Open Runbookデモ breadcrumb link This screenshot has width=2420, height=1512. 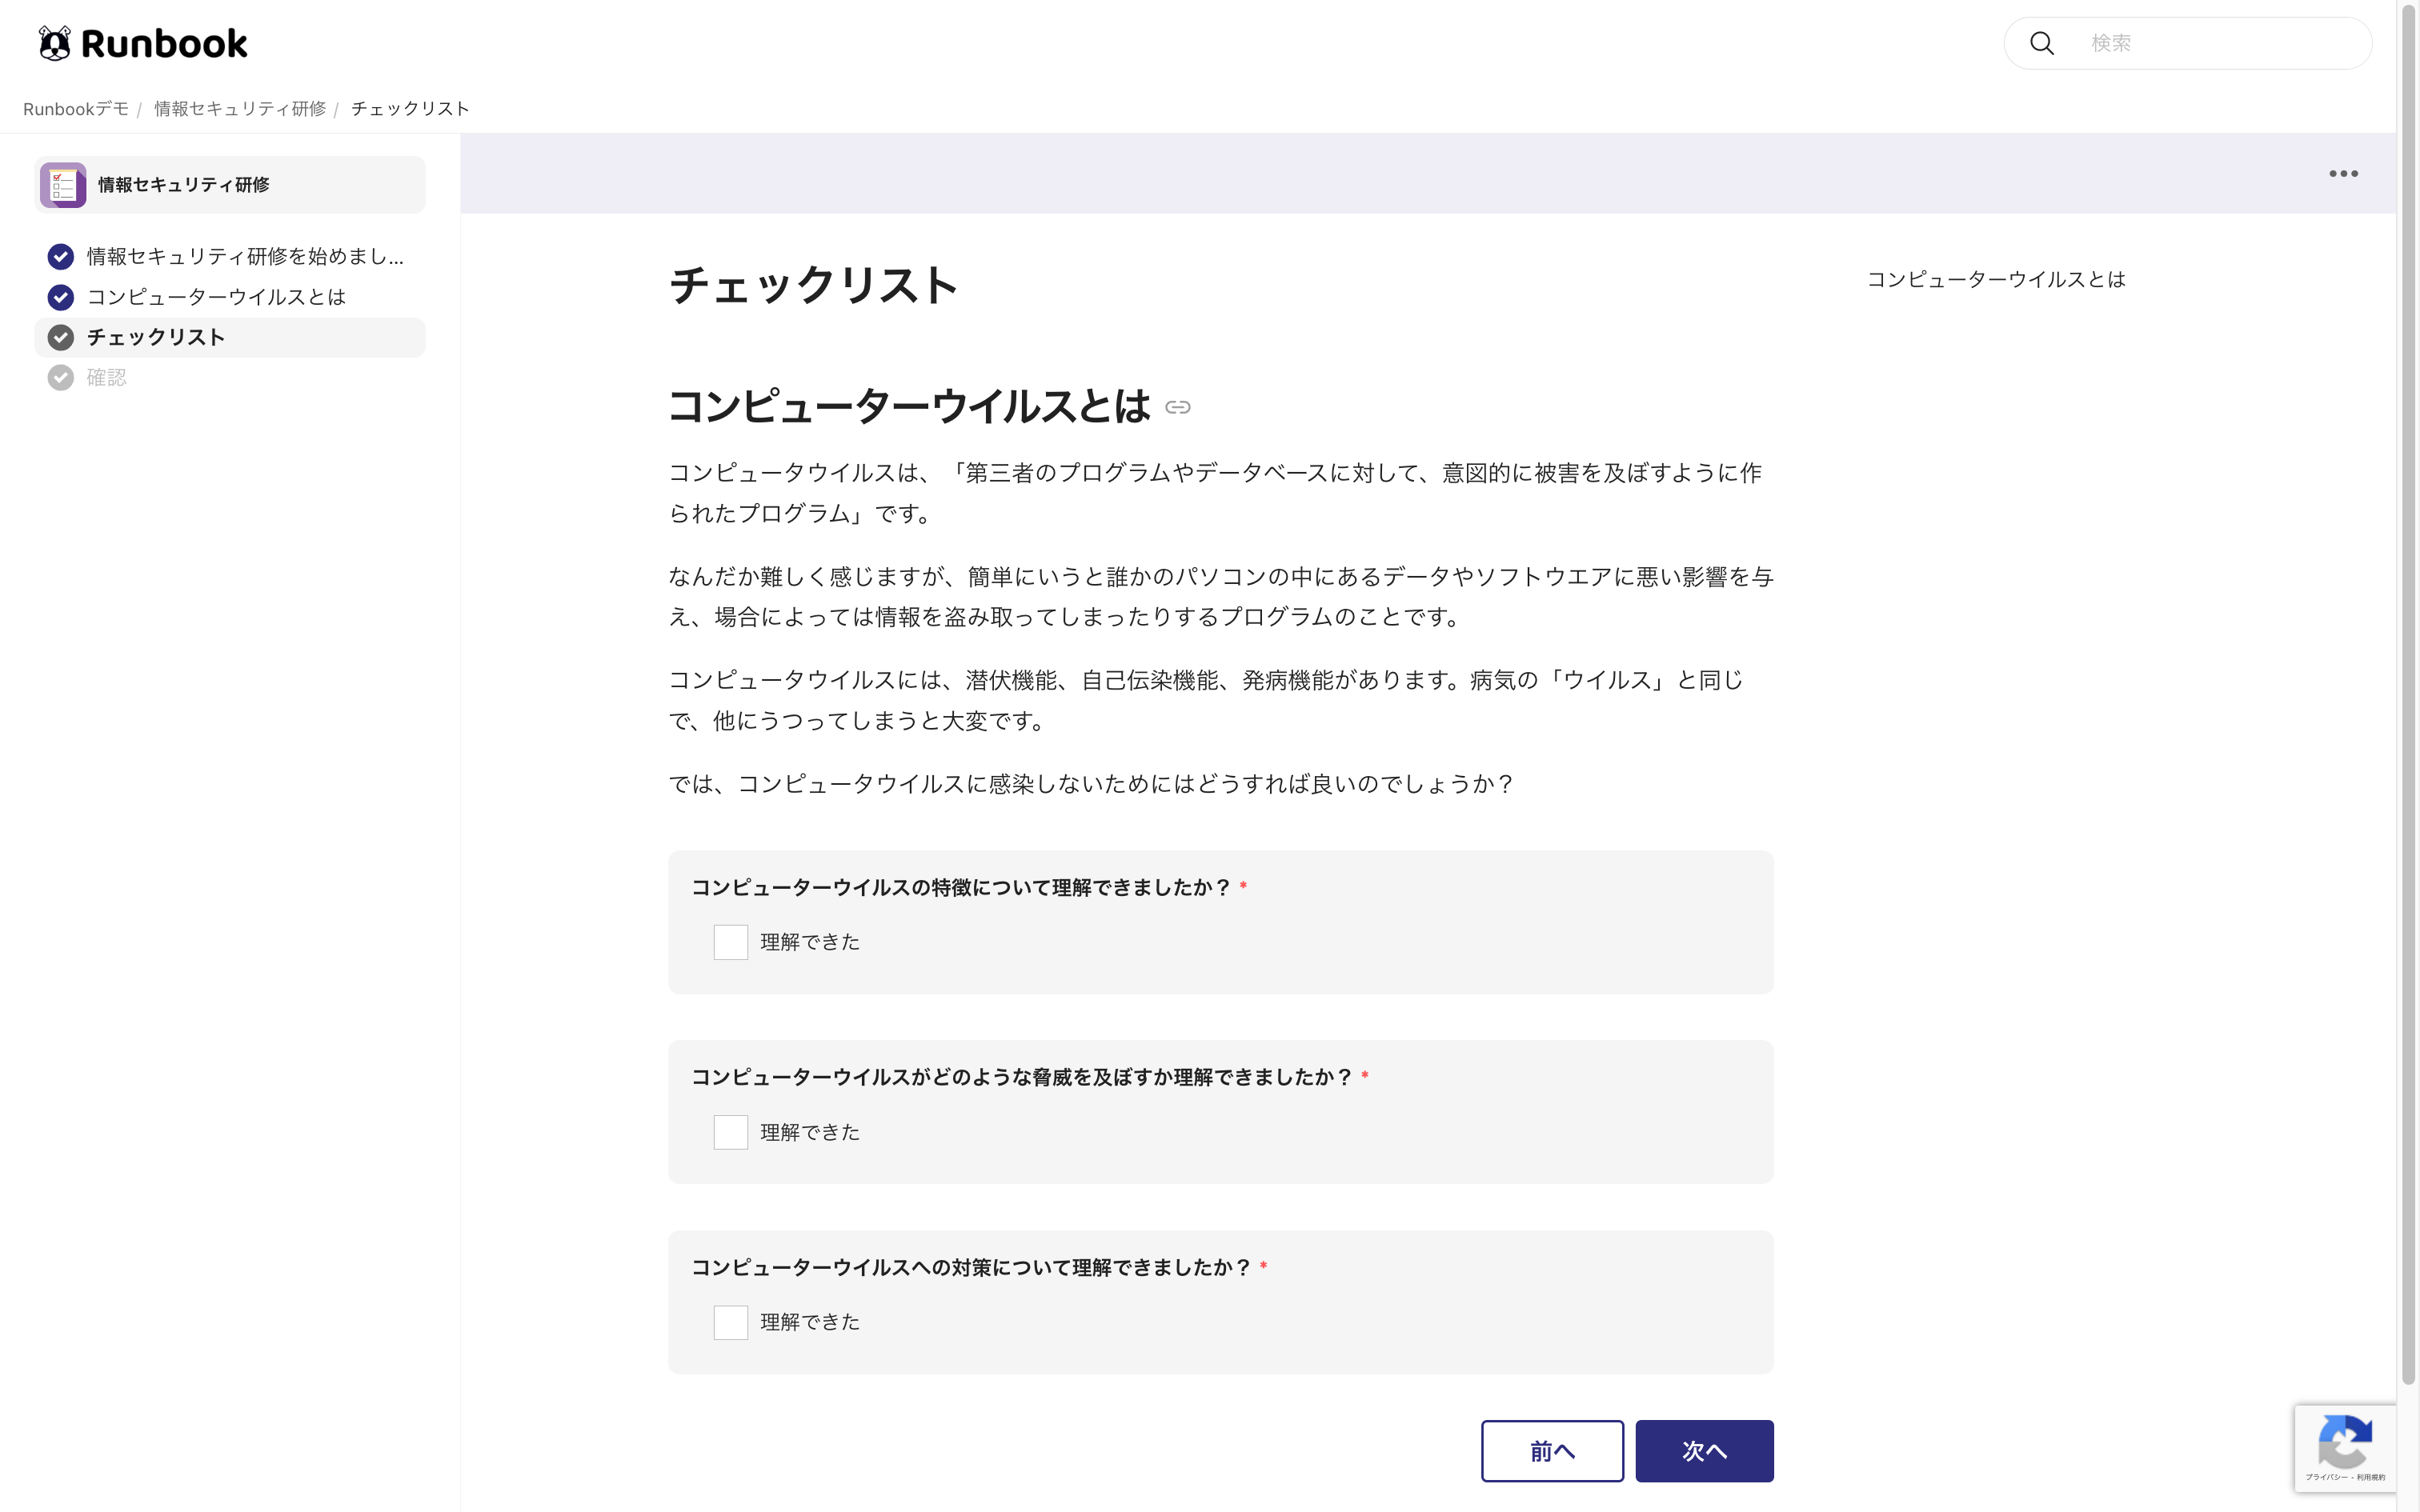click(76, 109)
